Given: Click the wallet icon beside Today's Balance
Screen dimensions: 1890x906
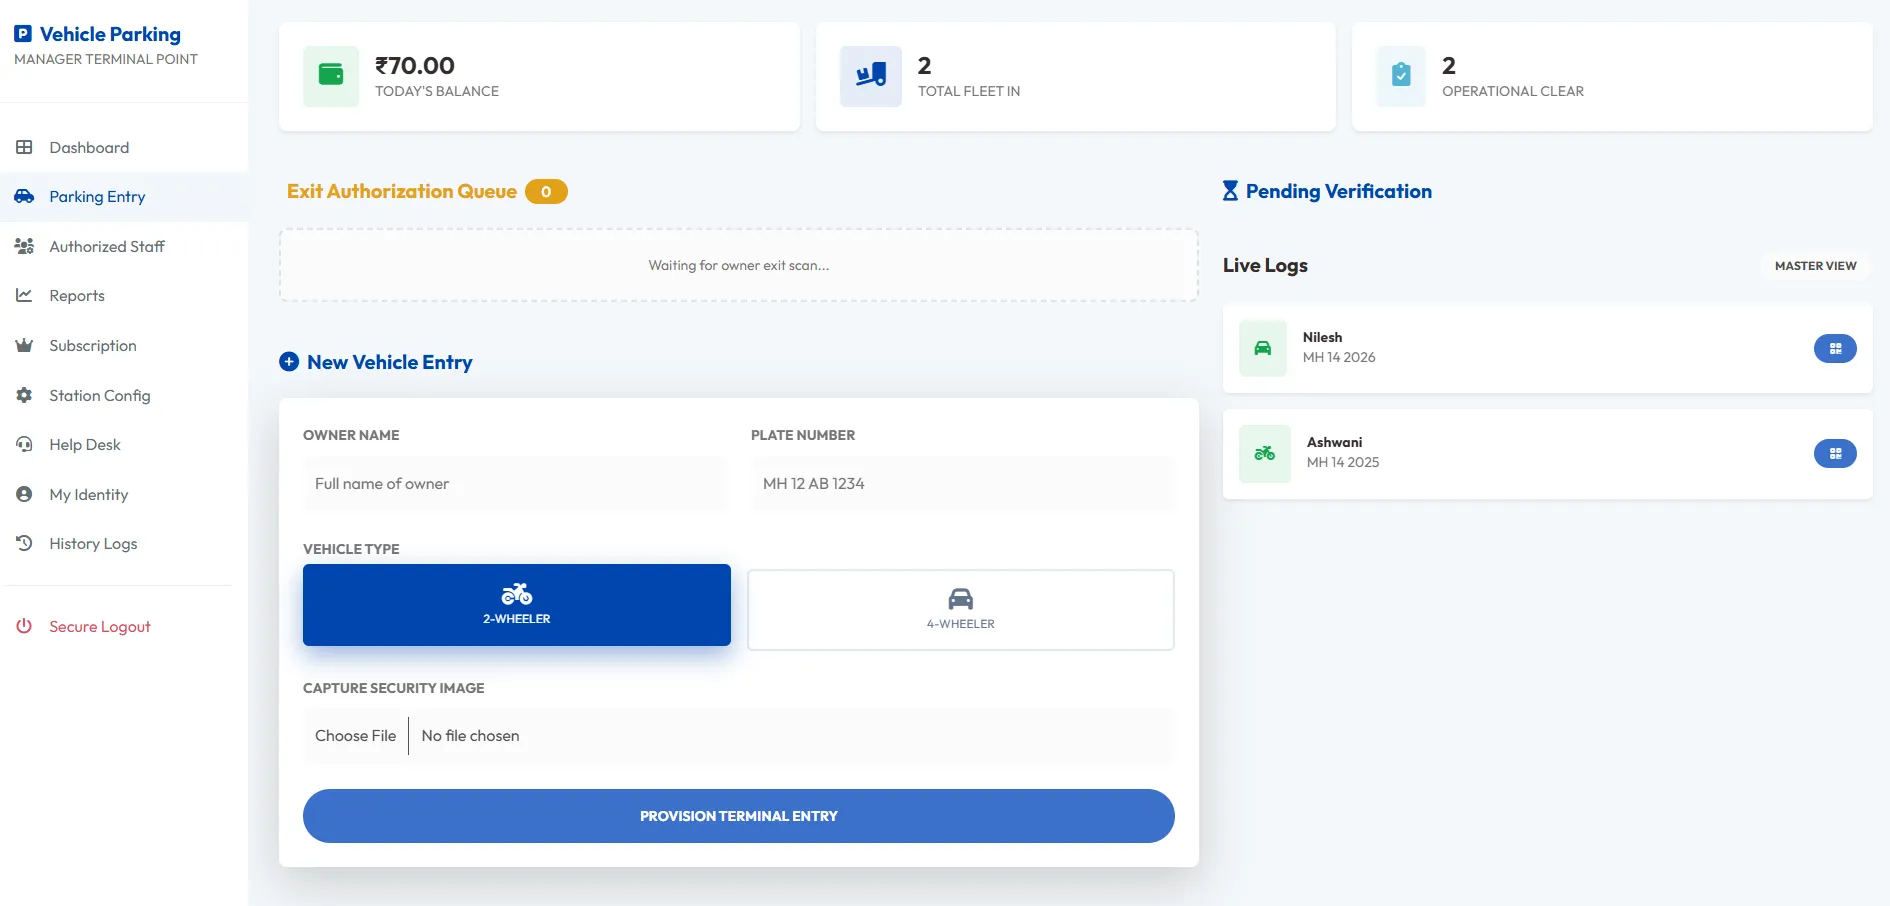Looking at the screenshot, I should (x=331, y=76).
